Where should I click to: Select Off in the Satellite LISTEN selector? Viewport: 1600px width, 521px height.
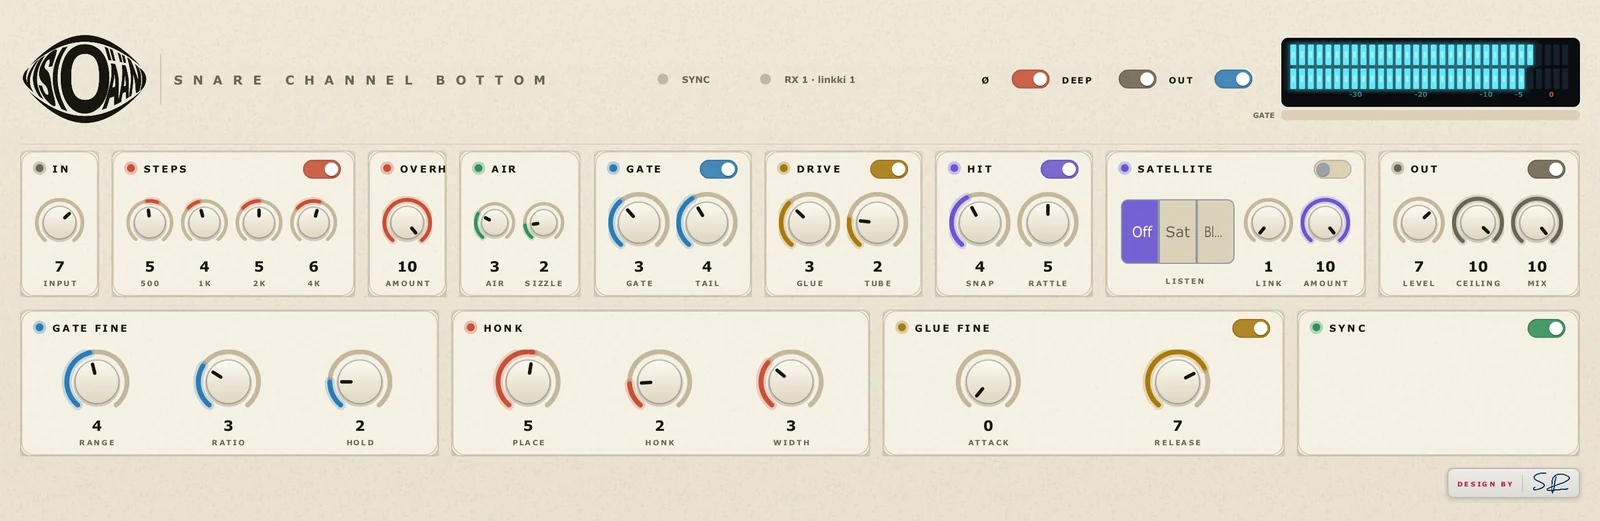pyautogui.click(x=1141, y=231)
